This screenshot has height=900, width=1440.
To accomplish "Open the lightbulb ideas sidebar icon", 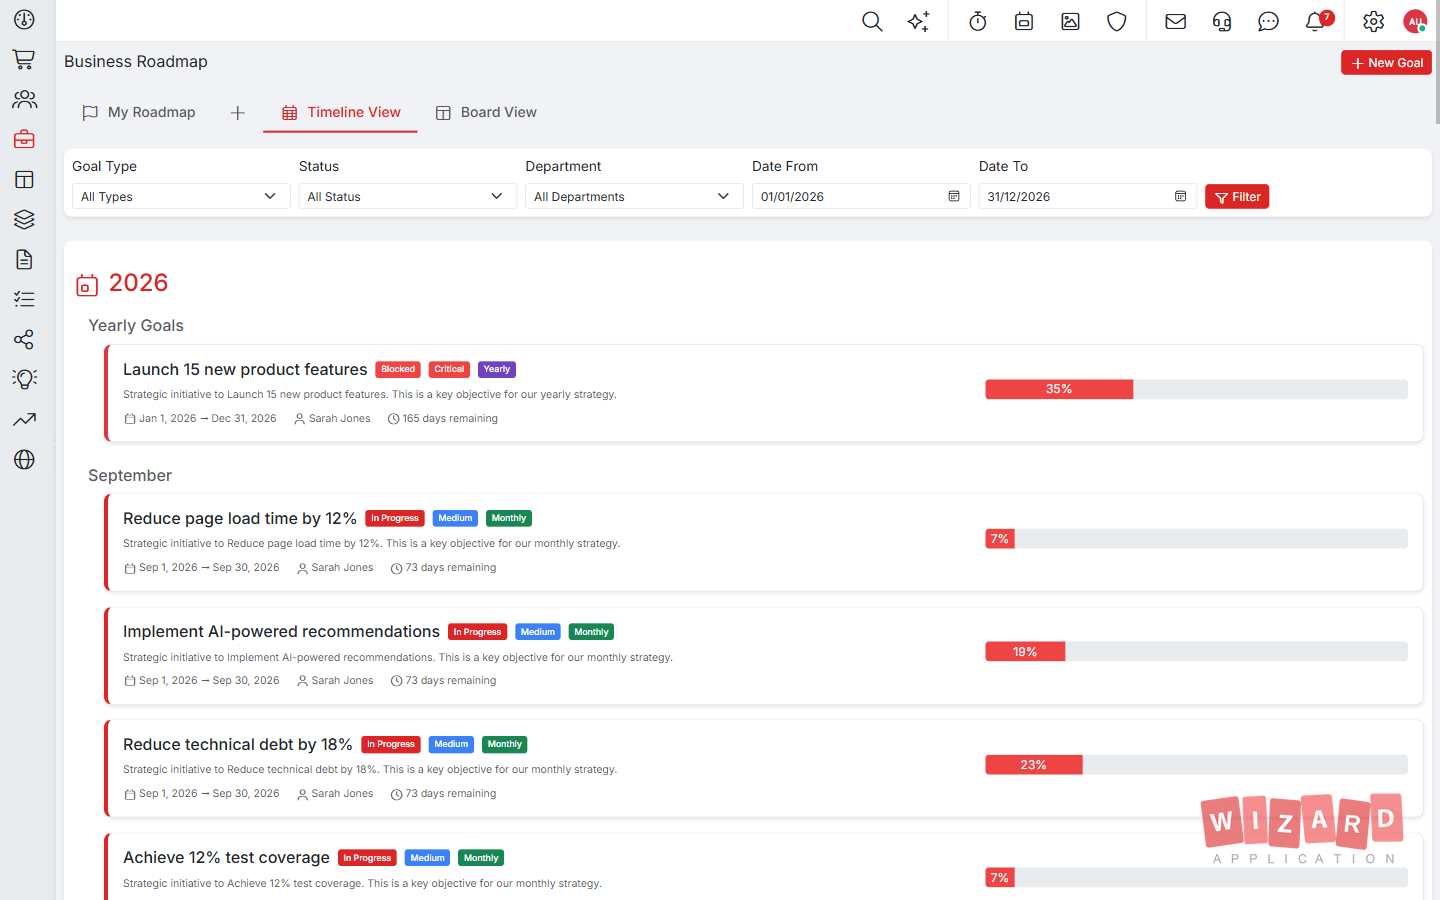I will tap(24, 380).
